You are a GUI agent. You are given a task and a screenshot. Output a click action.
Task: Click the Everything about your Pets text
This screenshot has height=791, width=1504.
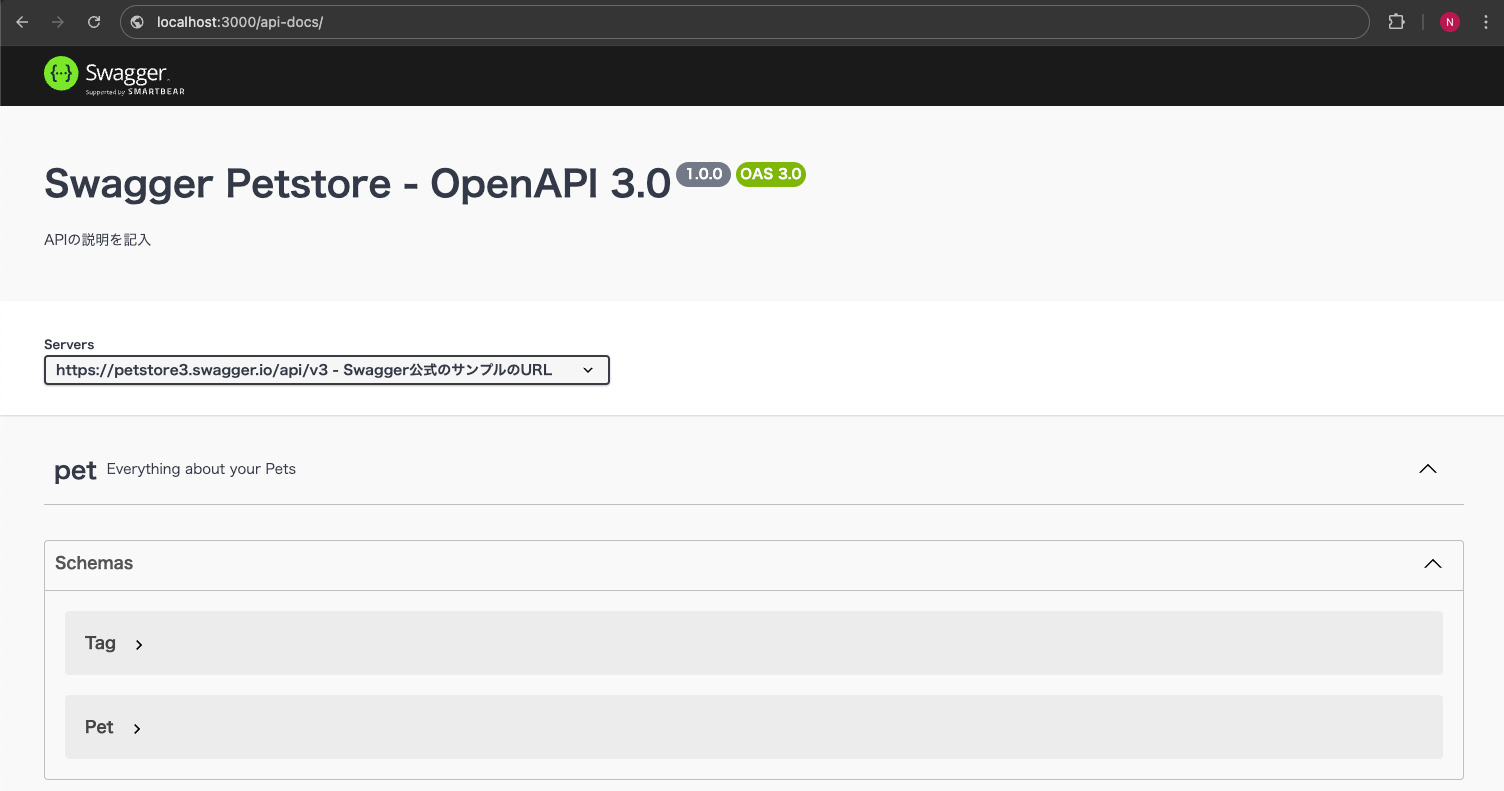point(201,469)
